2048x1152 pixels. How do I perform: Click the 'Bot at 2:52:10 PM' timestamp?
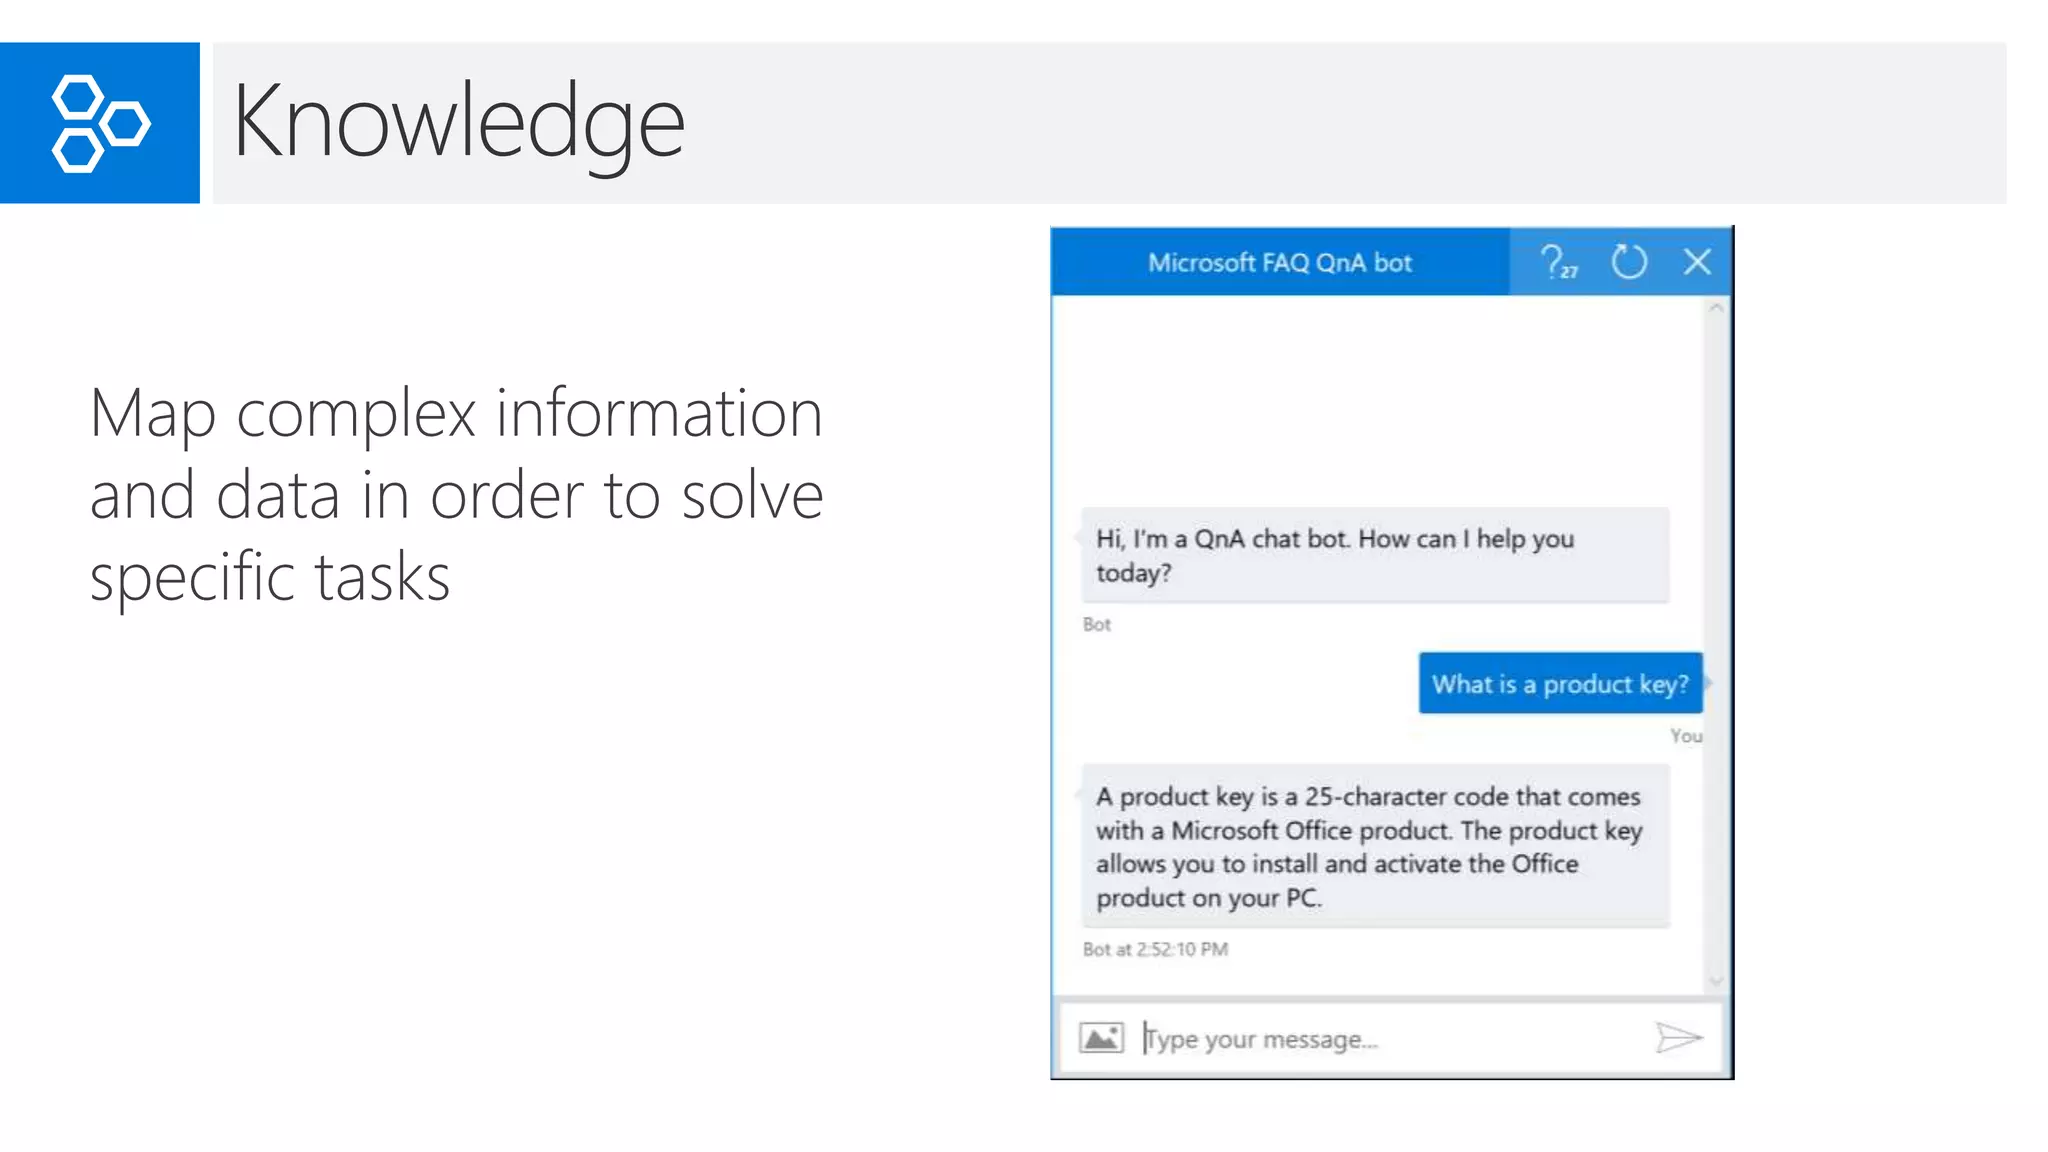click(1155, 950)
